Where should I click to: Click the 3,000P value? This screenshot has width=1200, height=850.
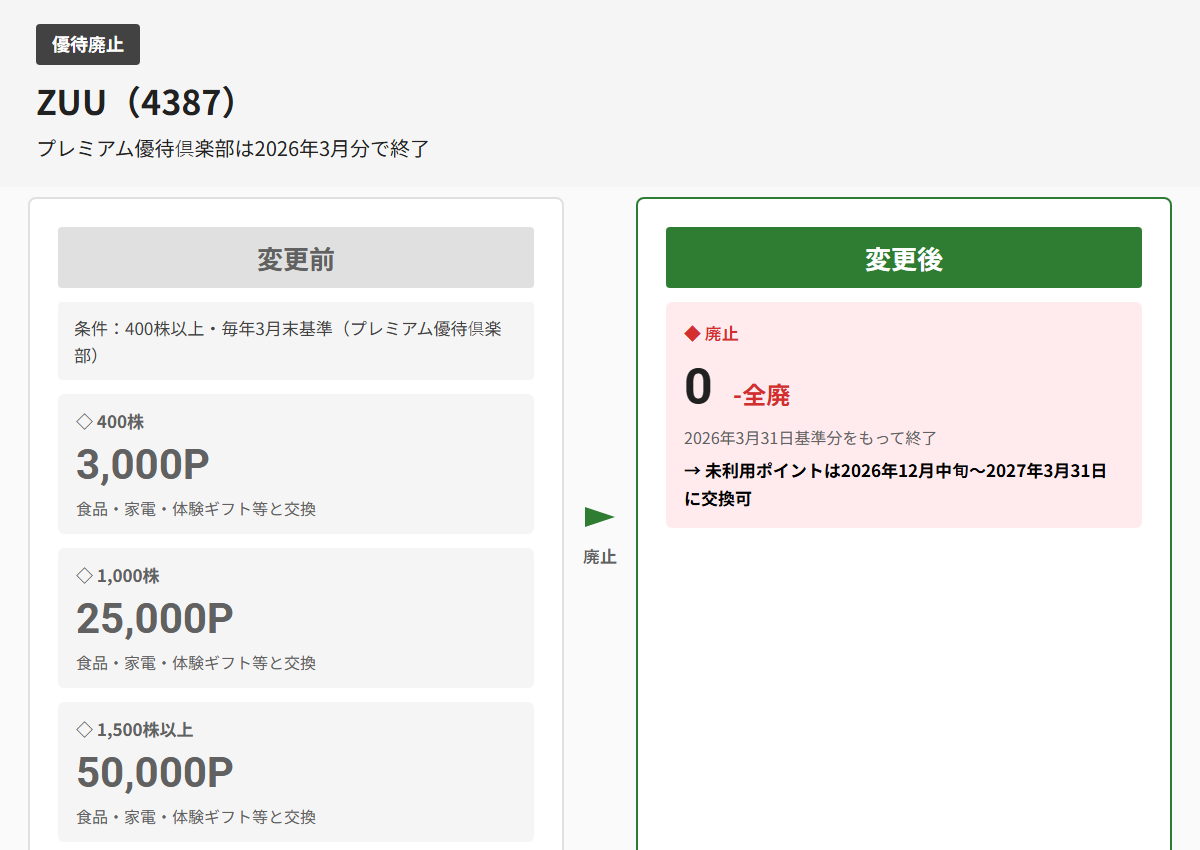tap(143, 465)
